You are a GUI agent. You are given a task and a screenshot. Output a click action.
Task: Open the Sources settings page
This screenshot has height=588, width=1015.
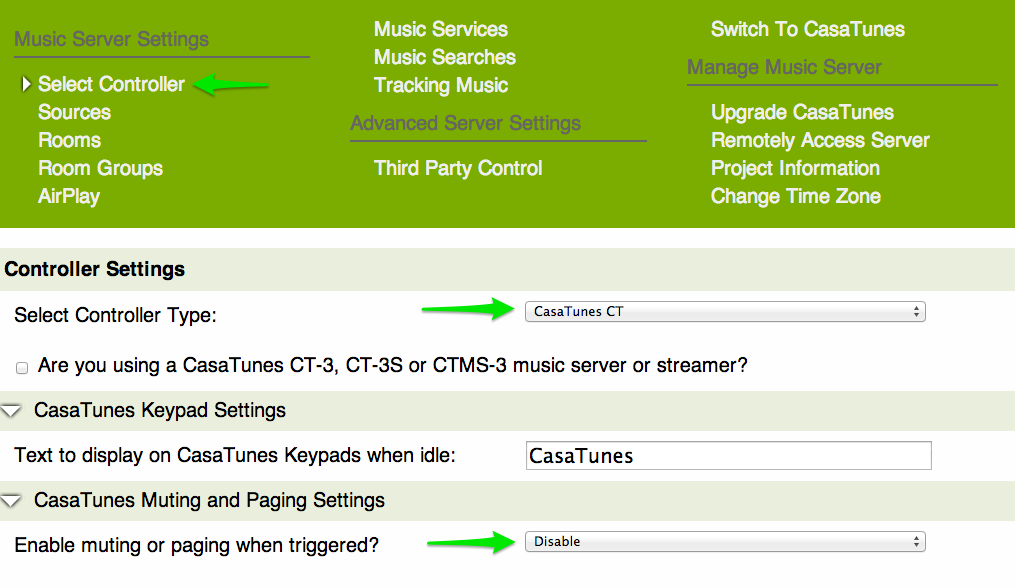(x=74, y=113)
